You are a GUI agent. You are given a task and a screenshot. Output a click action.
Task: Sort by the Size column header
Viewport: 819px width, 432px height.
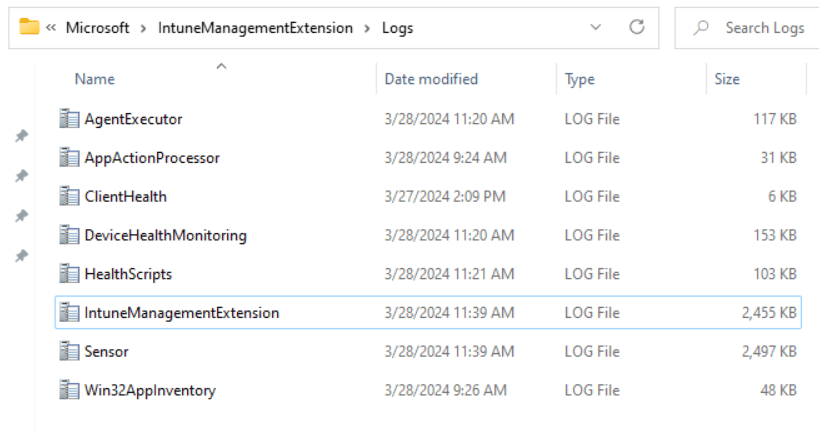[727, 79]
